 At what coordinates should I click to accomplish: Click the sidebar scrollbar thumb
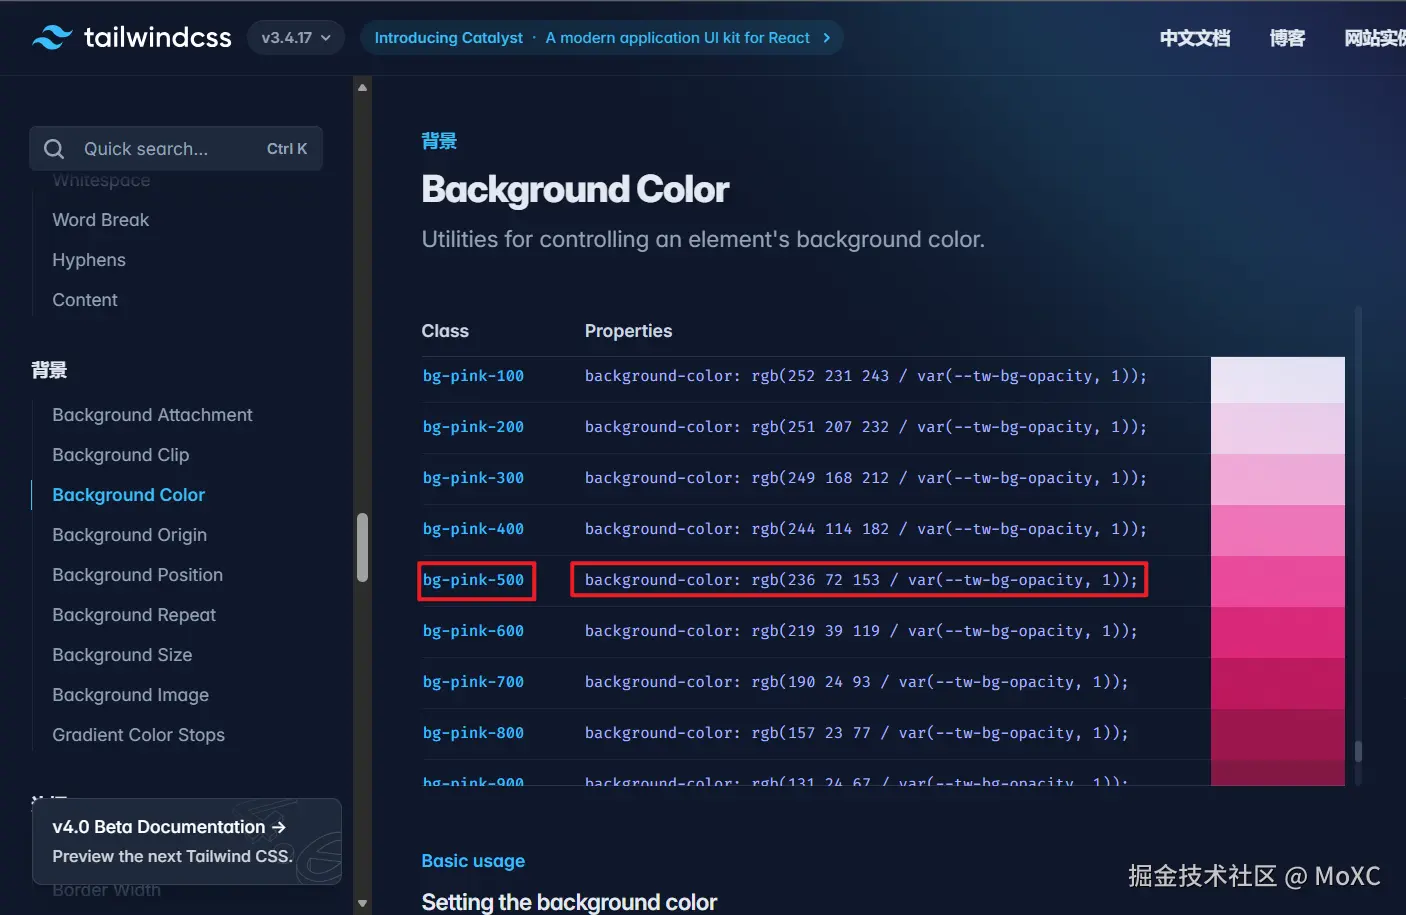(363, 547)
